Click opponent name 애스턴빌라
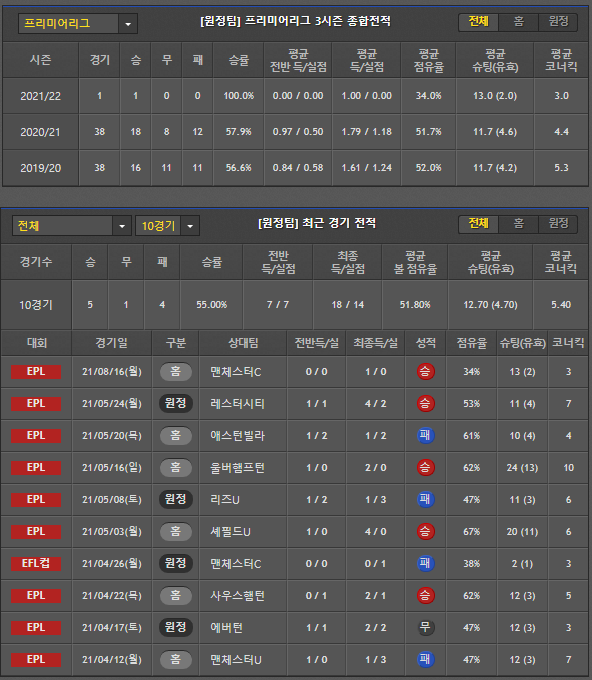The width and height of the screenshot is (592, 680). pyautogui.click(x=237, y=436)
